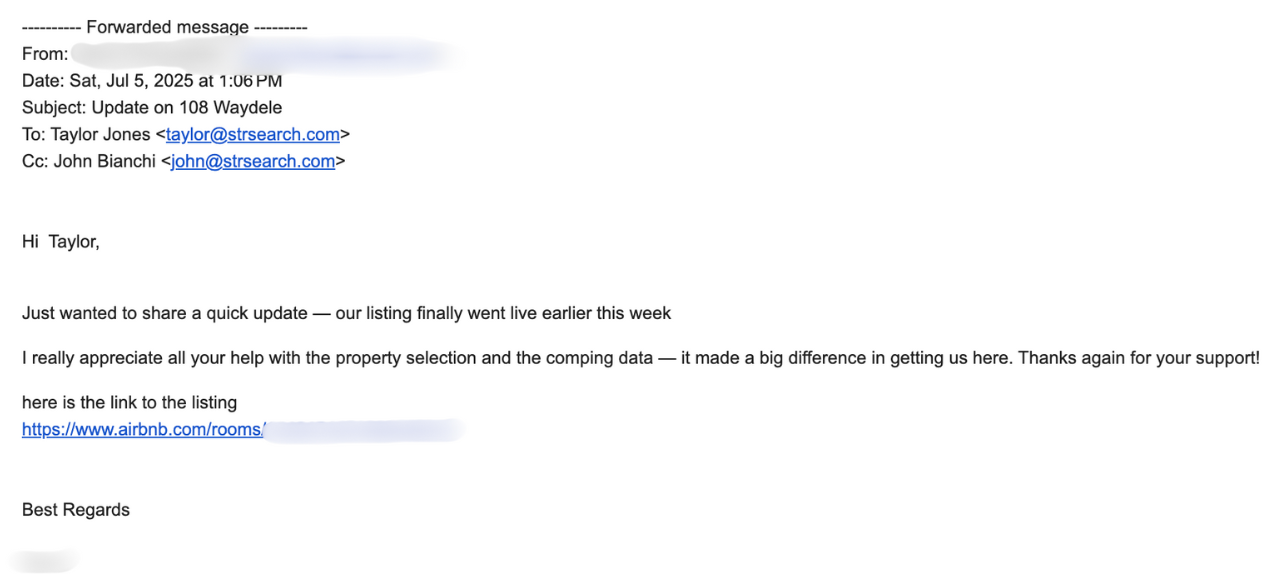Image resolution: width=1276 pixels, height=574 pixels.
Task: Click the date 'Sat, Jul 5, 2025' line
Action: tap(152, 81)
